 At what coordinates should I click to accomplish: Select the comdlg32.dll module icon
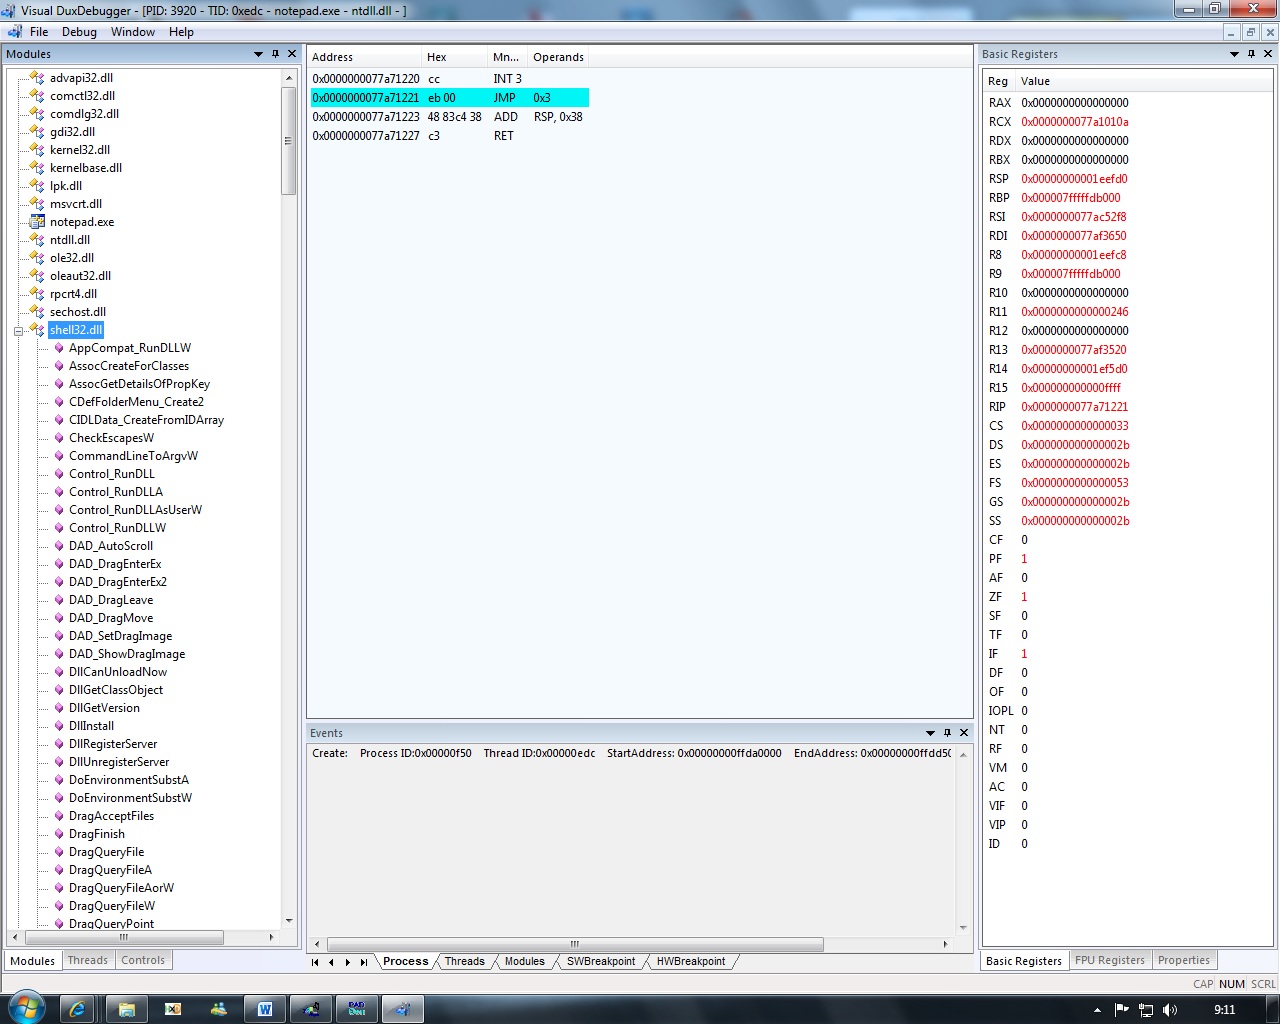coord(37,114)
